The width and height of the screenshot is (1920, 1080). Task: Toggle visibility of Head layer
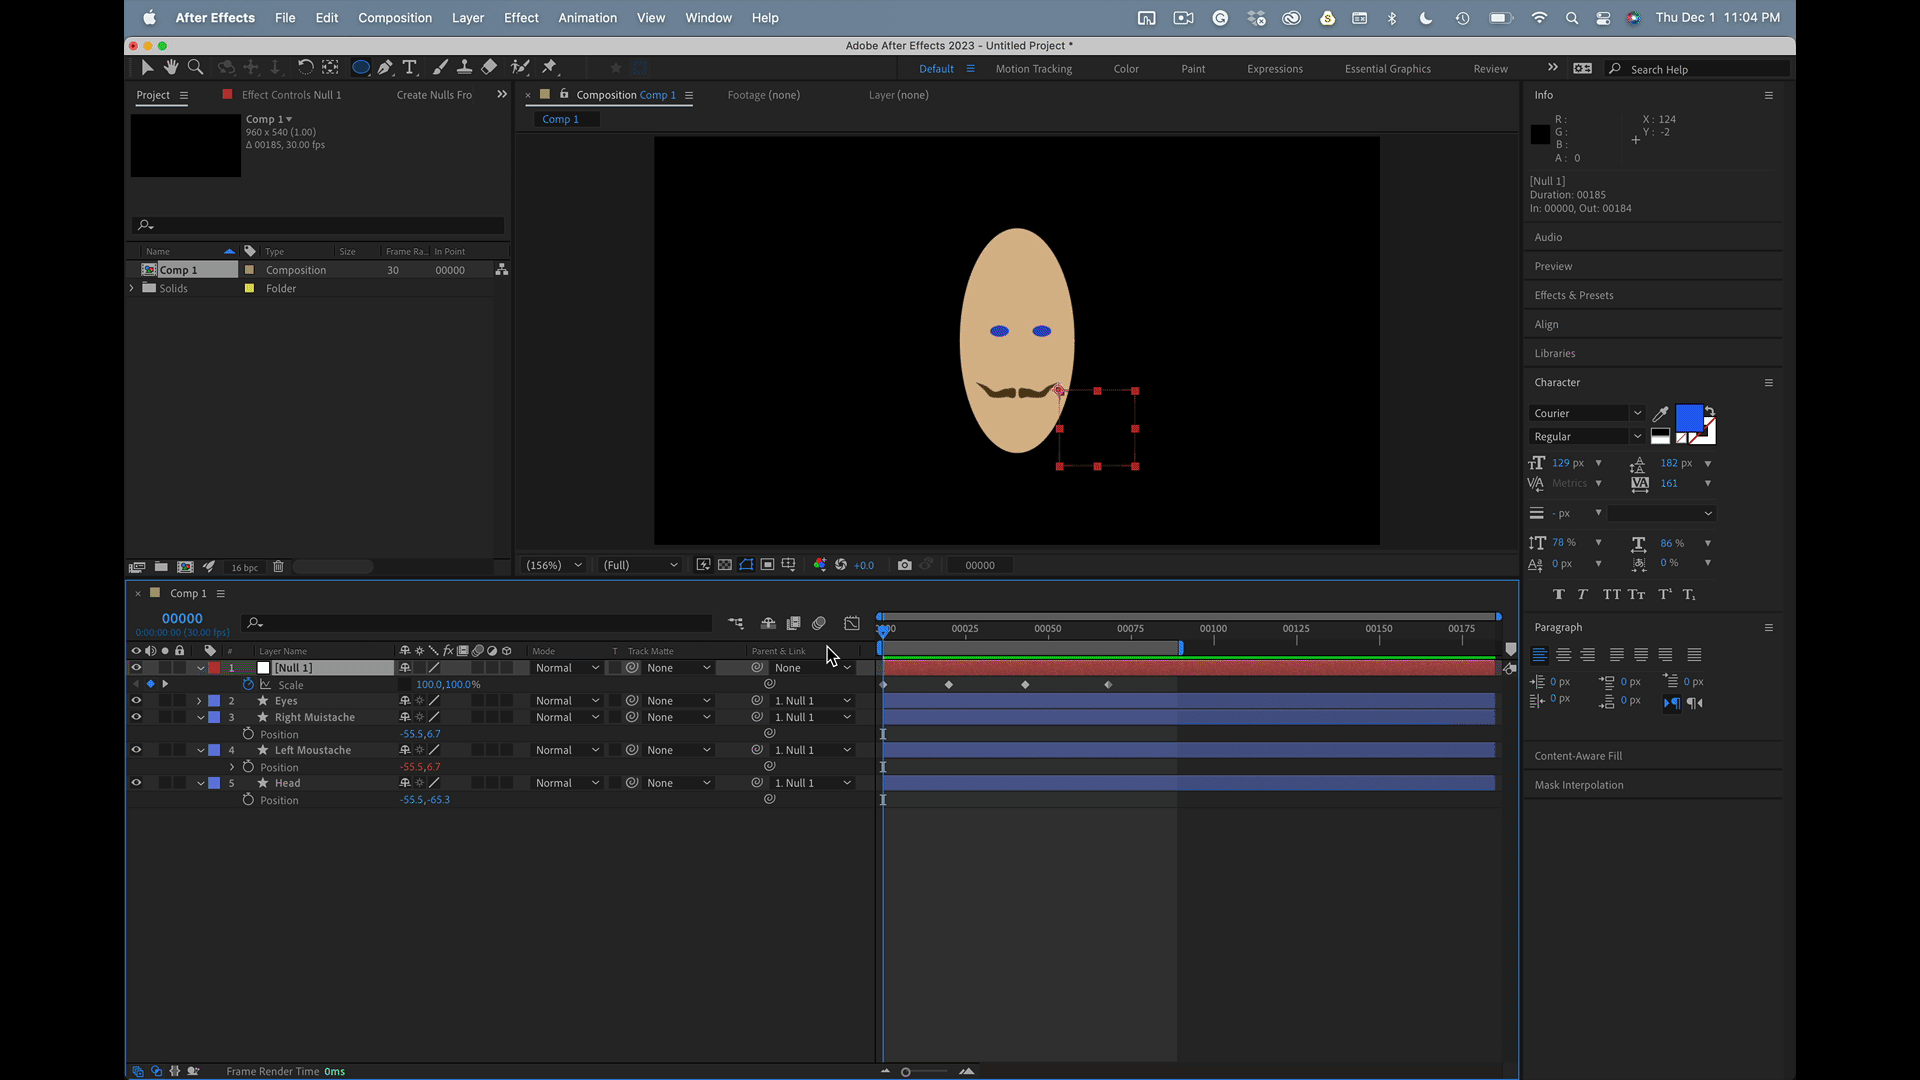(x=136, y=783)
